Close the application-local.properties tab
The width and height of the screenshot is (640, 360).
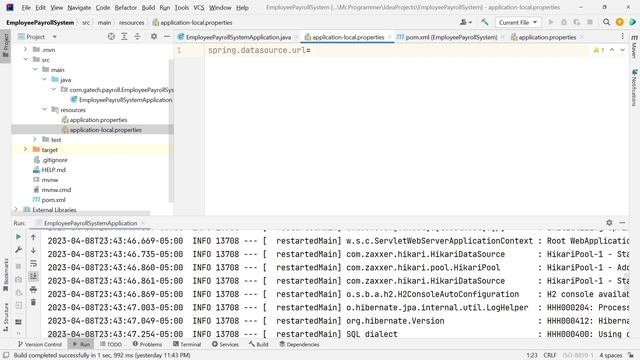point(389,37)
